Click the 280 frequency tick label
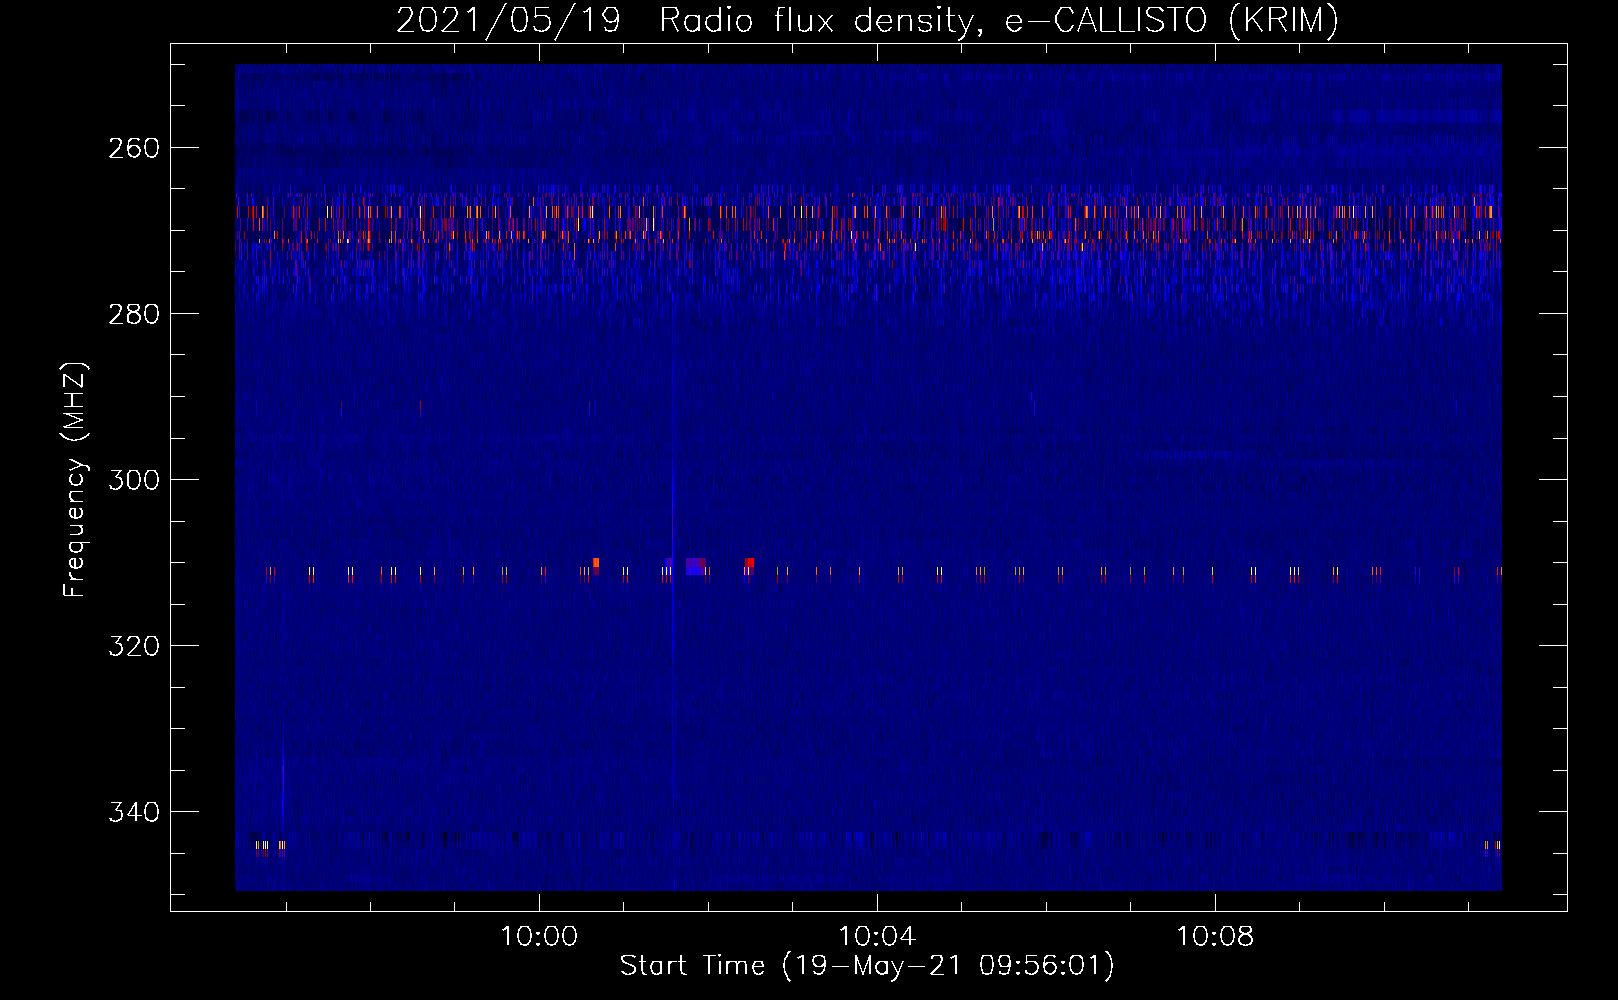 [x=134, y=314]
